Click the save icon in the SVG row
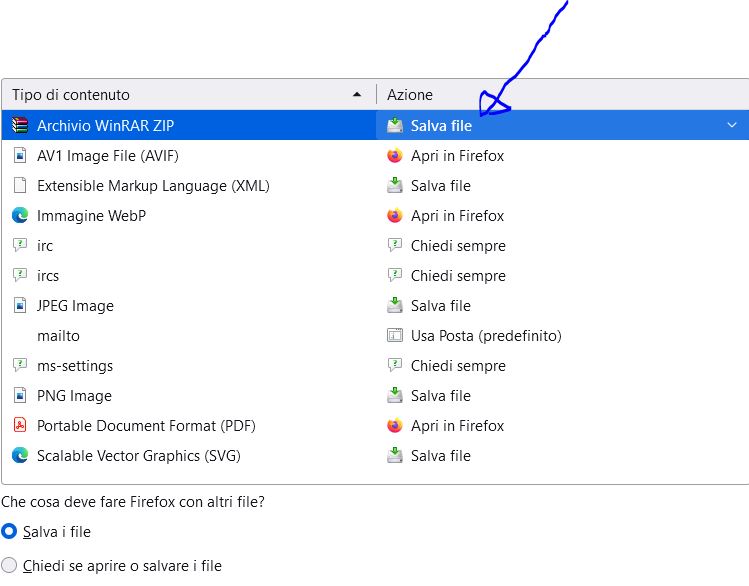The height and width of the screenshot is (586, 749). [395, 455]
